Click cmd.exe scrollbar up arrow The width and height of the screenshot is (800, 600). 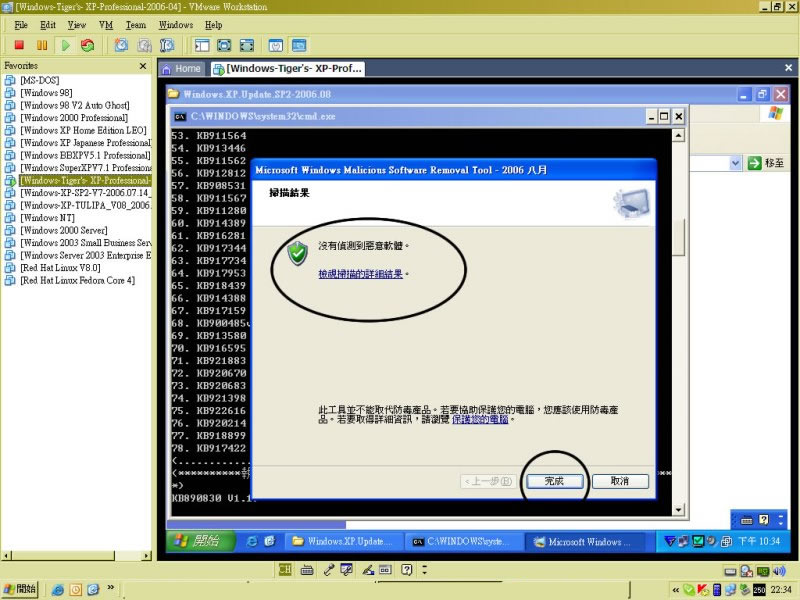click(678, 135)
